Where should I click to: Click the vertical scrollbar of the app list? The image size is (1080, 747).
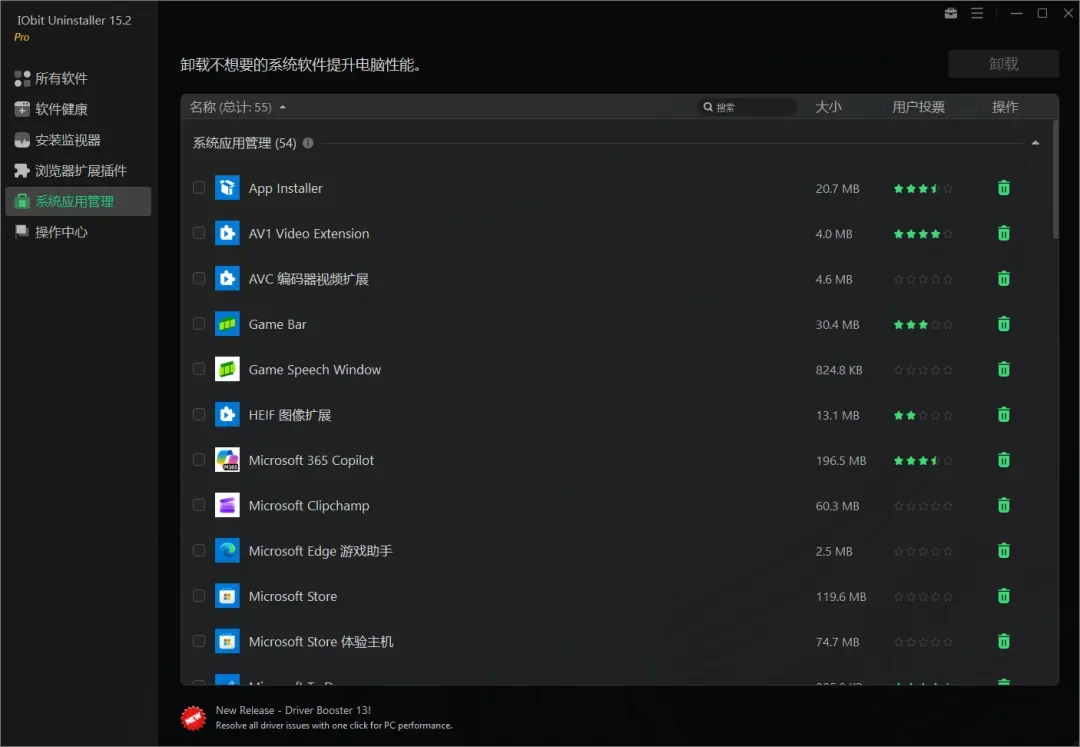click(1055, 180)
